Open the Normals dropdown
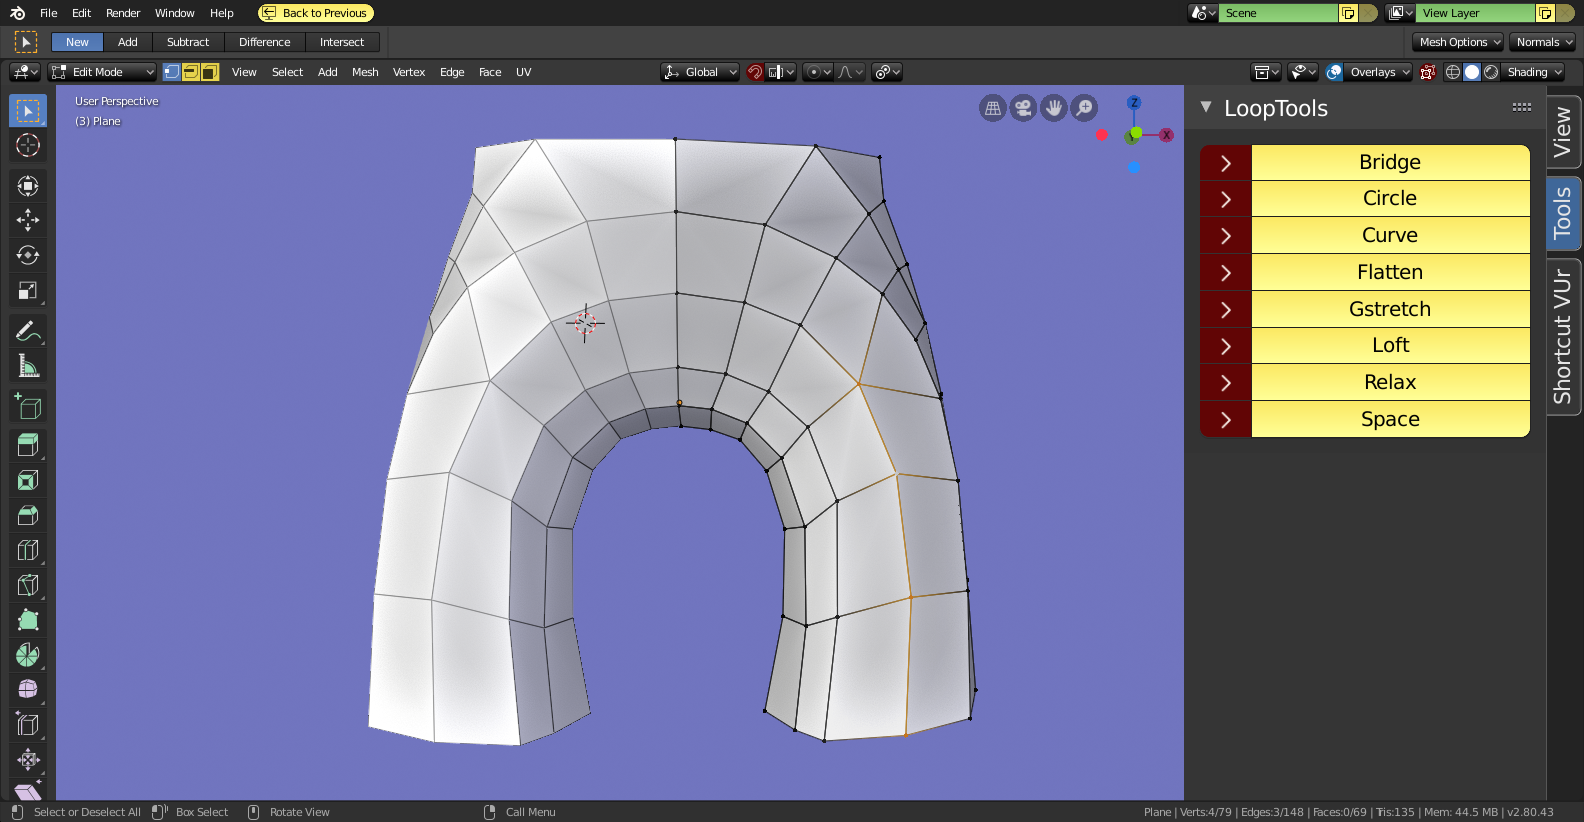 (1542, 42)
